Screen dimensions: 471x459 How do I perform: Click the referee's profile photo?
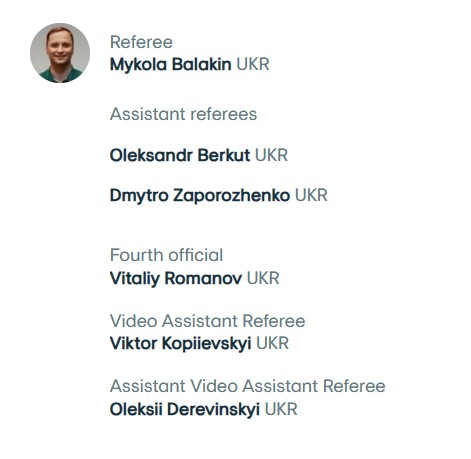[x=60, y=53]
